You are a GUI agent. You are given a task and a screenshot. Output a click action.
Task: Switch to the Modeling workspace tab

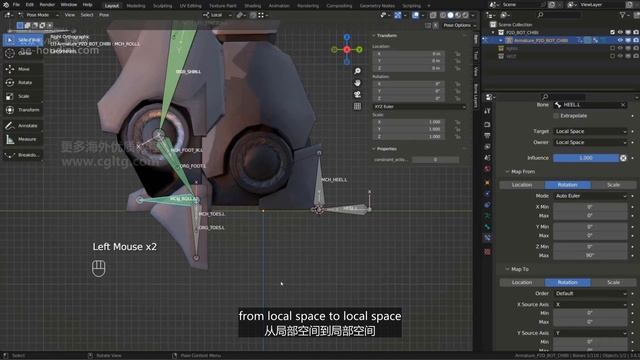(136, 6)
